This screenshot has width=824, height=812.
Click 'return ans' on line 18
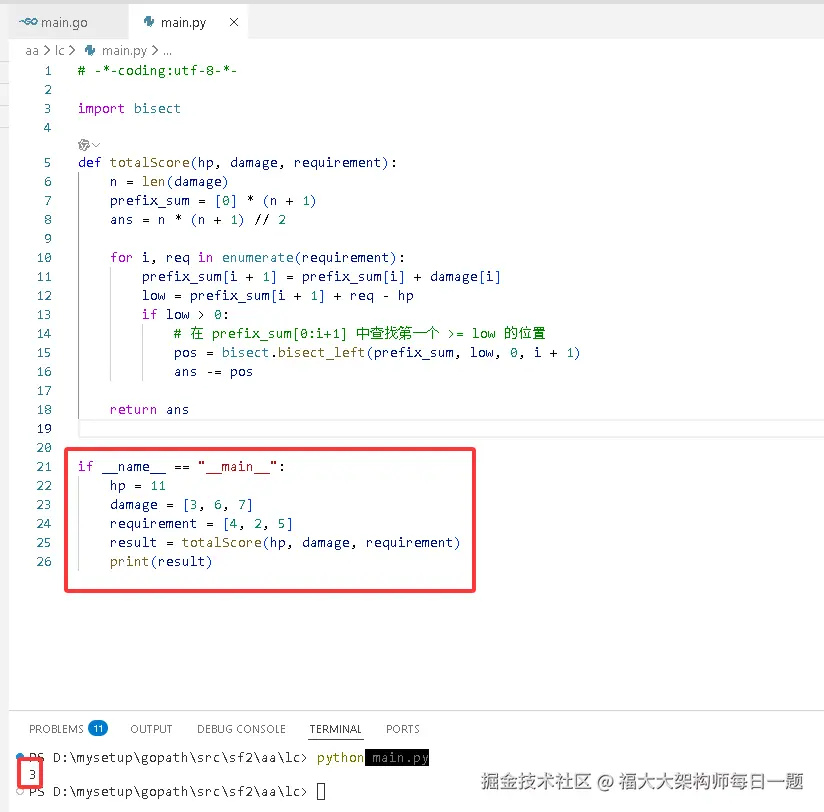149,409
